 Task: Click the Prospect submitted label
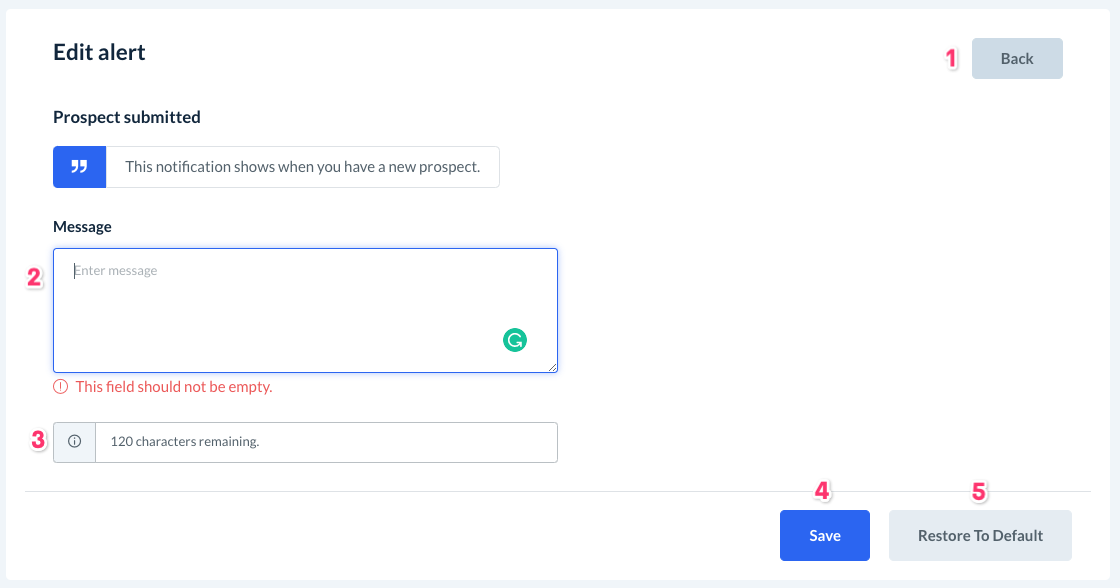127,117
